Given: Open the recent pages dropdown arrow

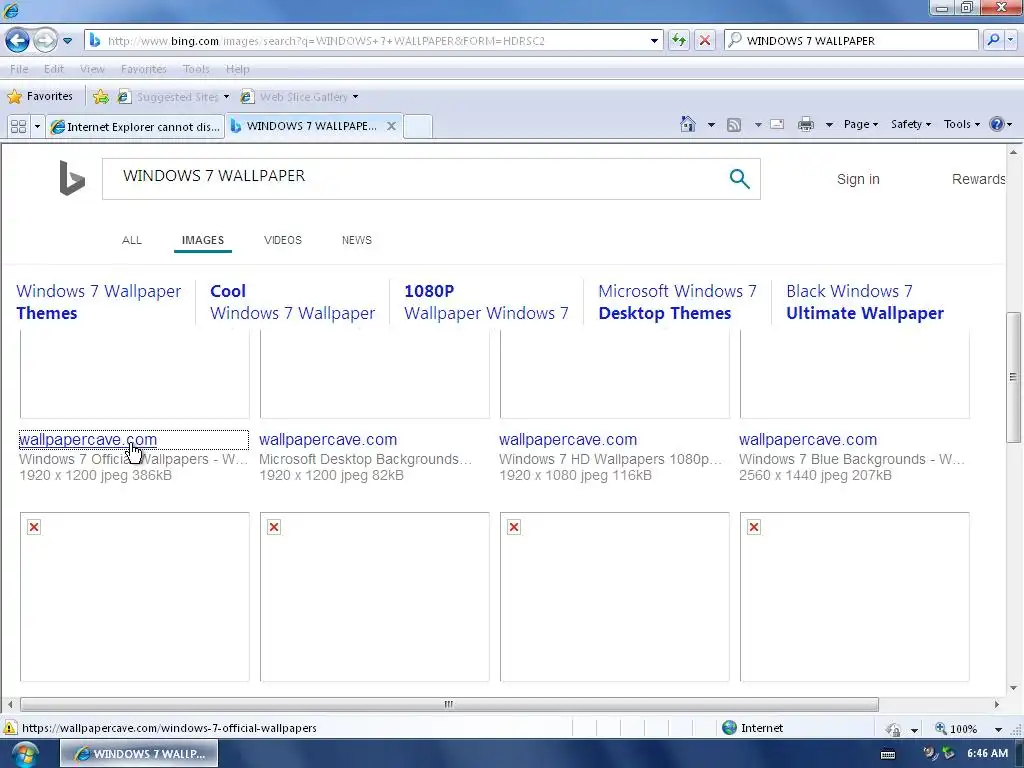Looking at the screenshot, I should click(x=67, y=40).
